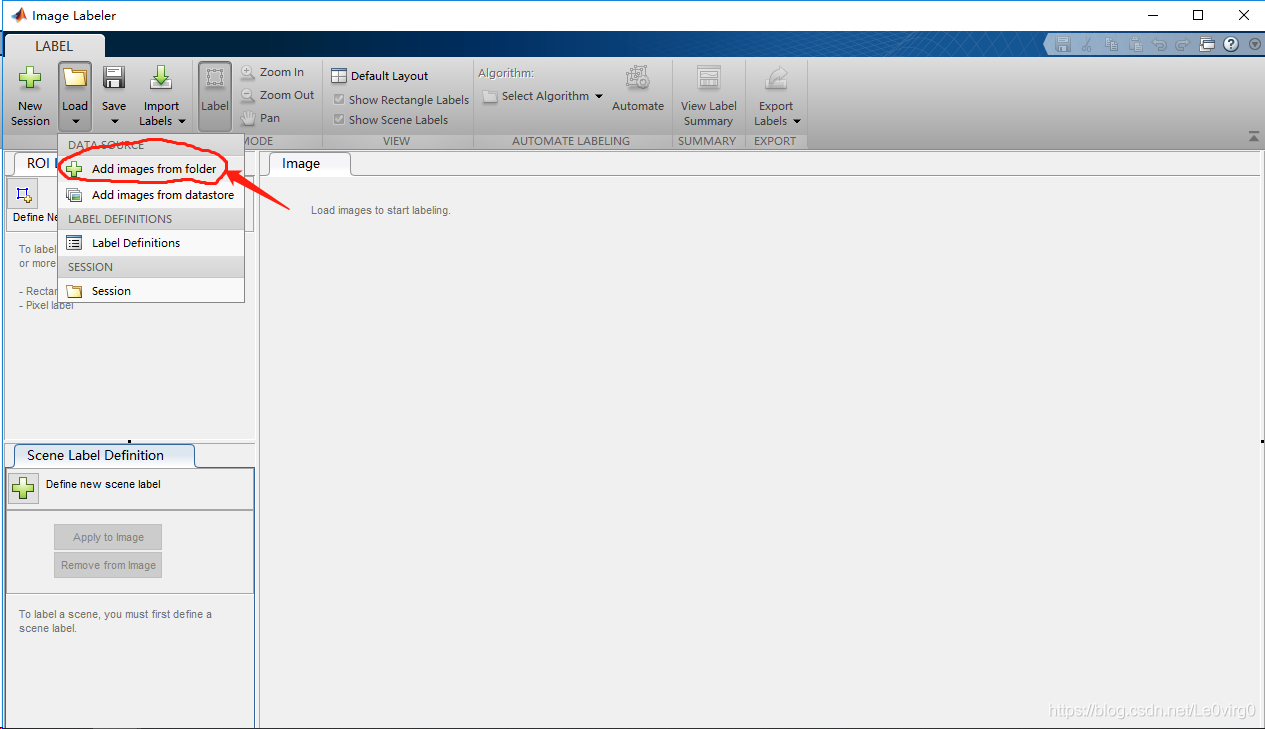This screenshot has height=729, width=1265.
Task: Toggle Show Scene Labels checkbox
Action: [339, 120]
